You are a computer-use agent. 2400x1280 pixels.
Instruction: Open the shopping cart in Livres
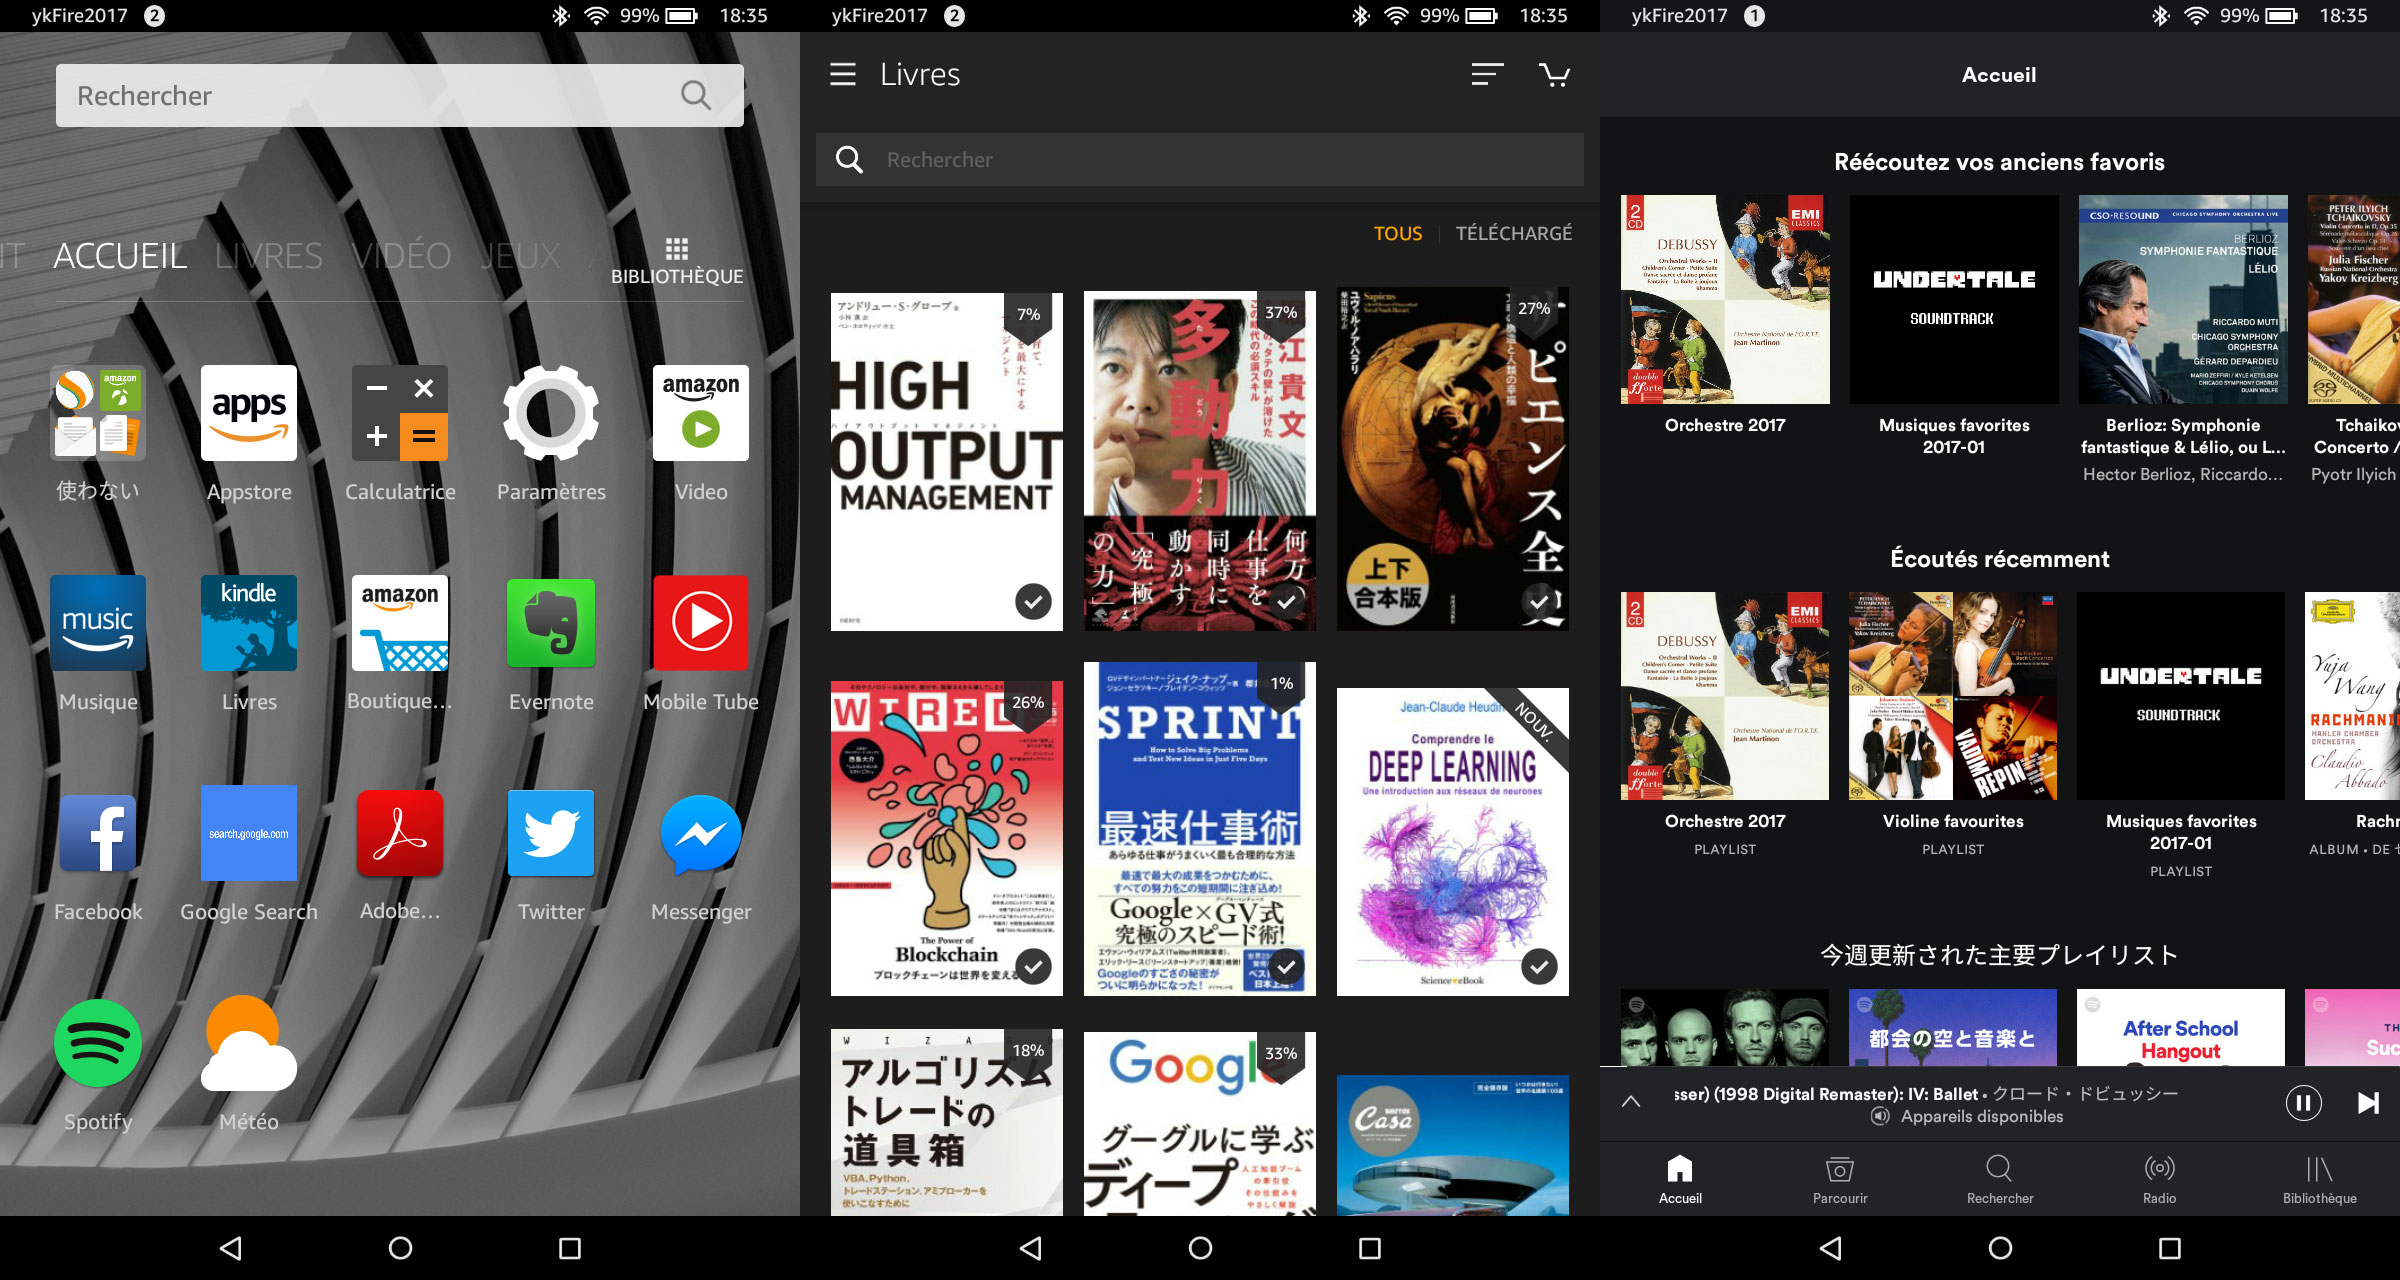pos(1554,74)
